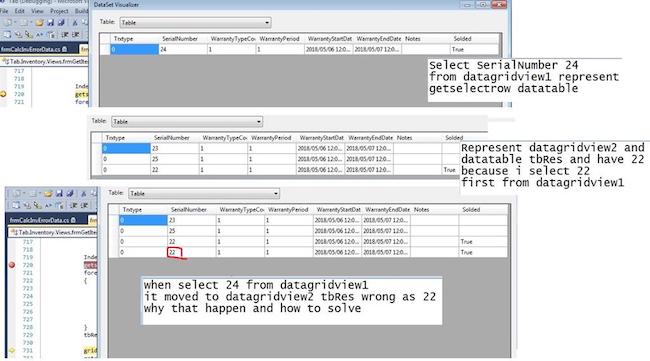Image resolution: width=650 pixels, height=361 pixels.
Task: Select WarrantyStartDate cell in top grid row
Action: click(x=329, y=49)
